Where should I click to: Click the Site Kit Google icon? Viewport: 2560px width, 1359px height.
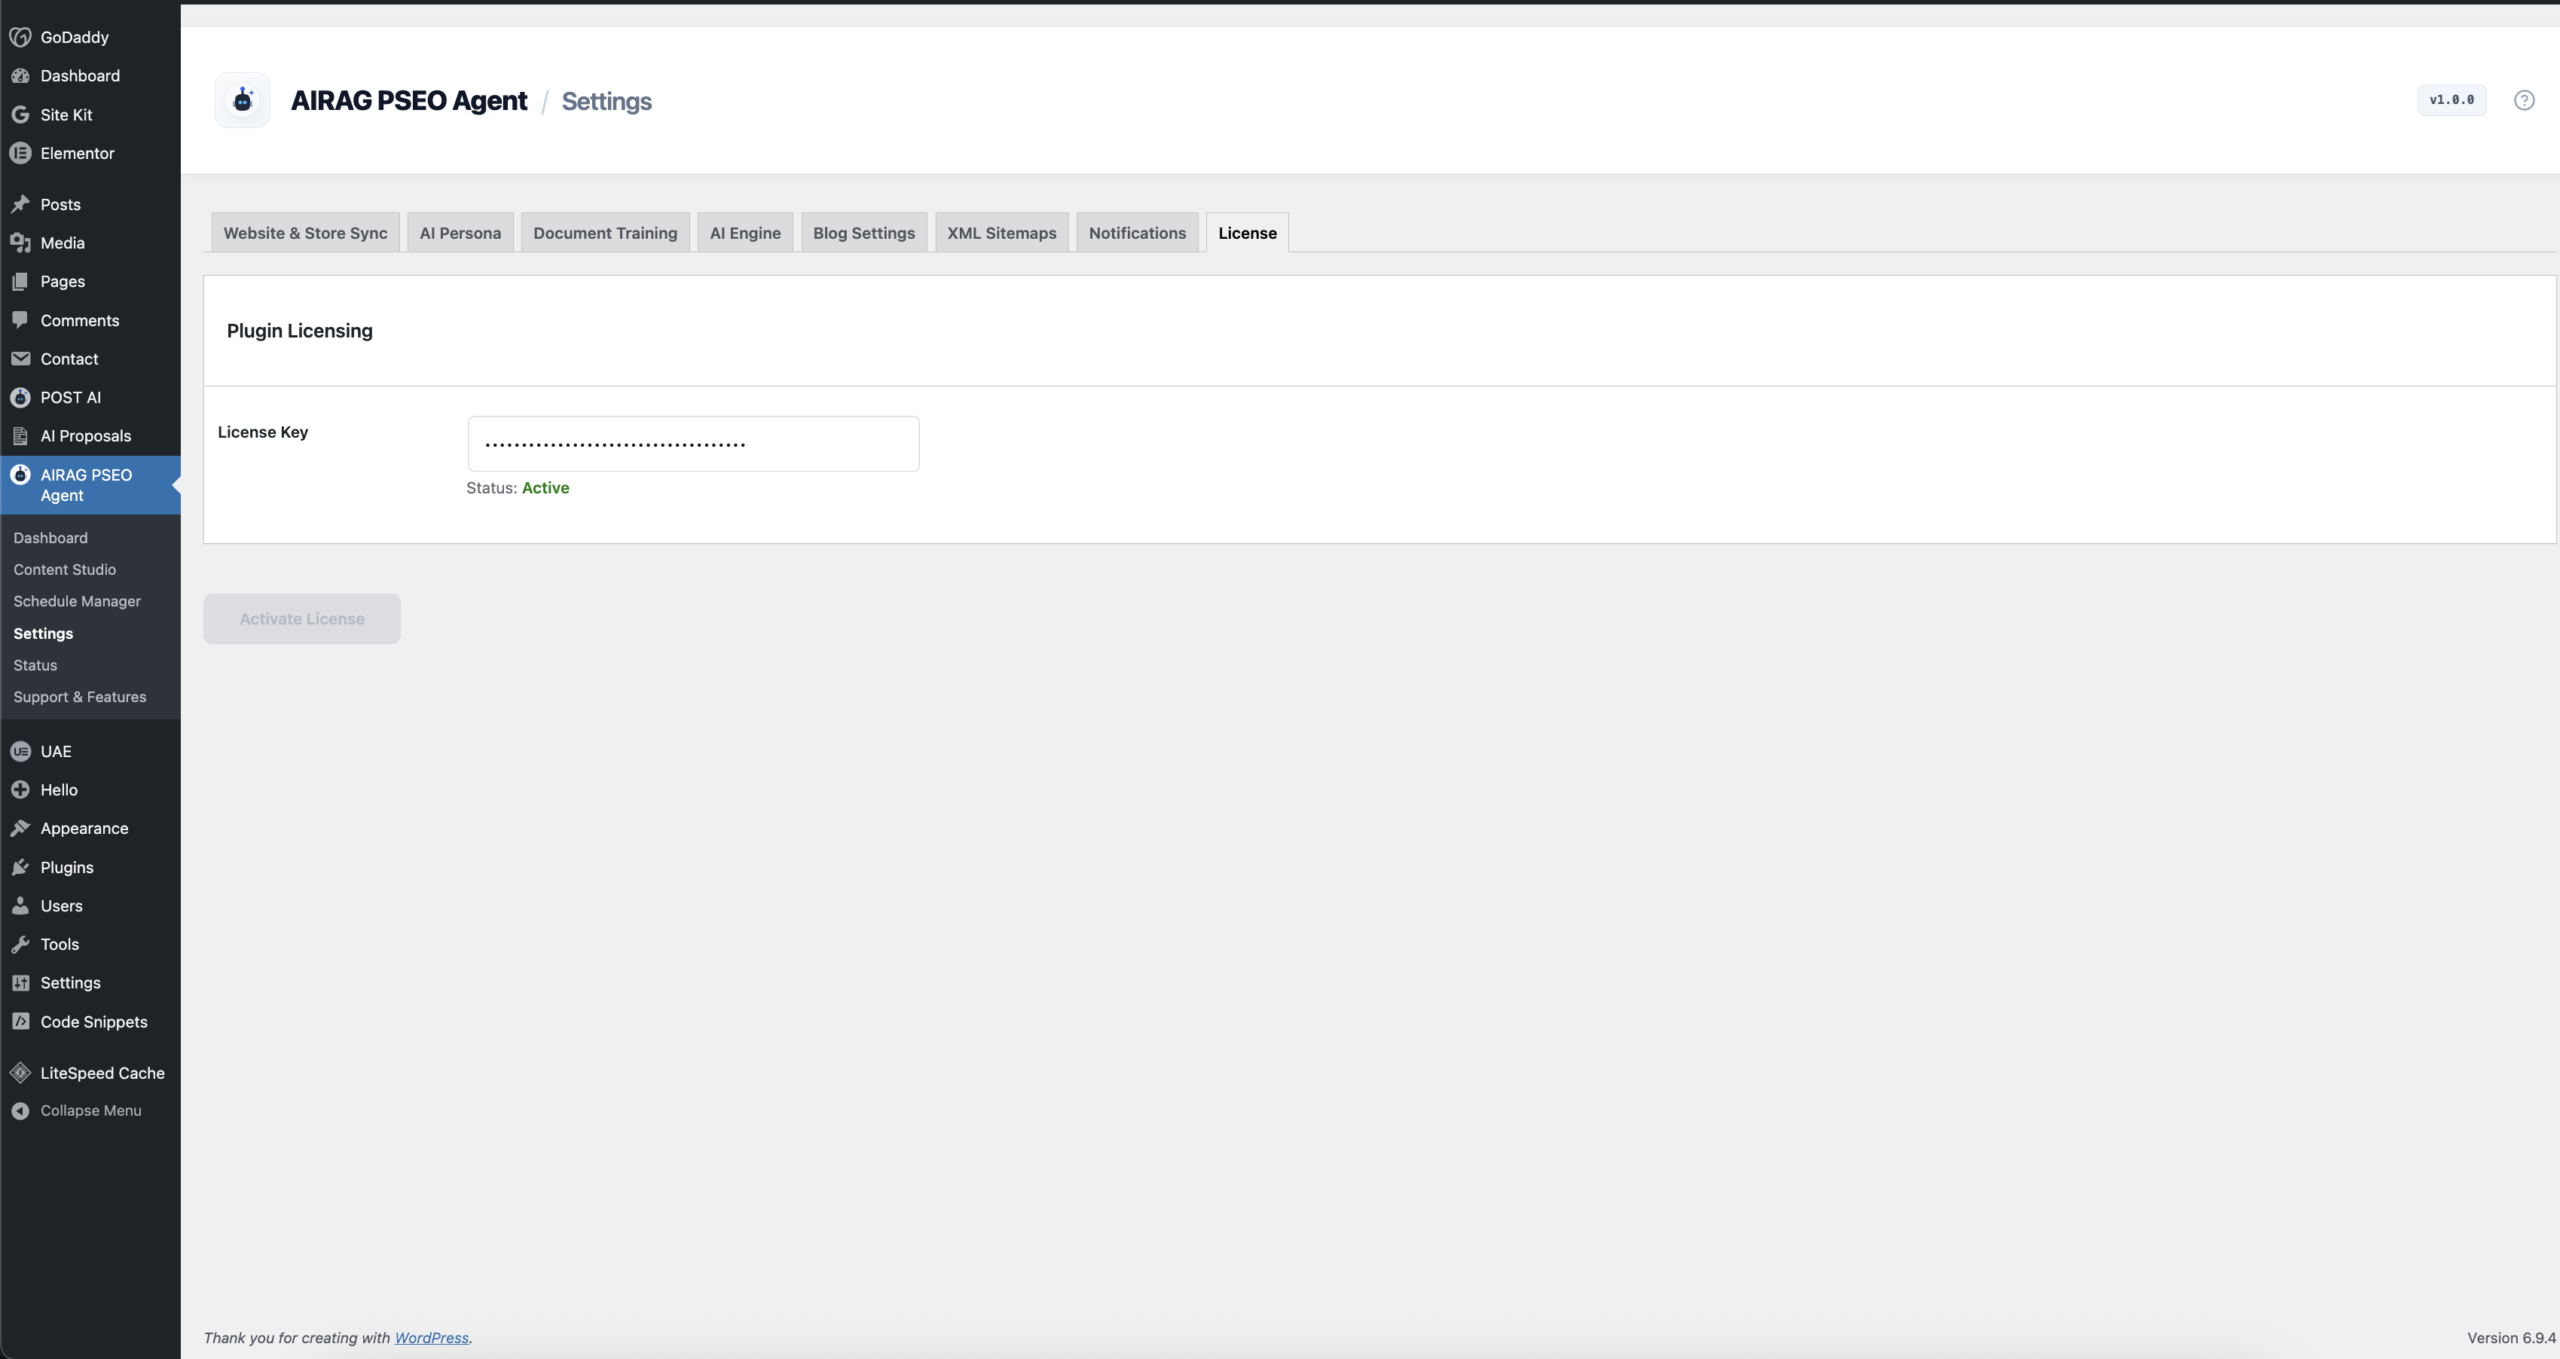coord(20,115)
